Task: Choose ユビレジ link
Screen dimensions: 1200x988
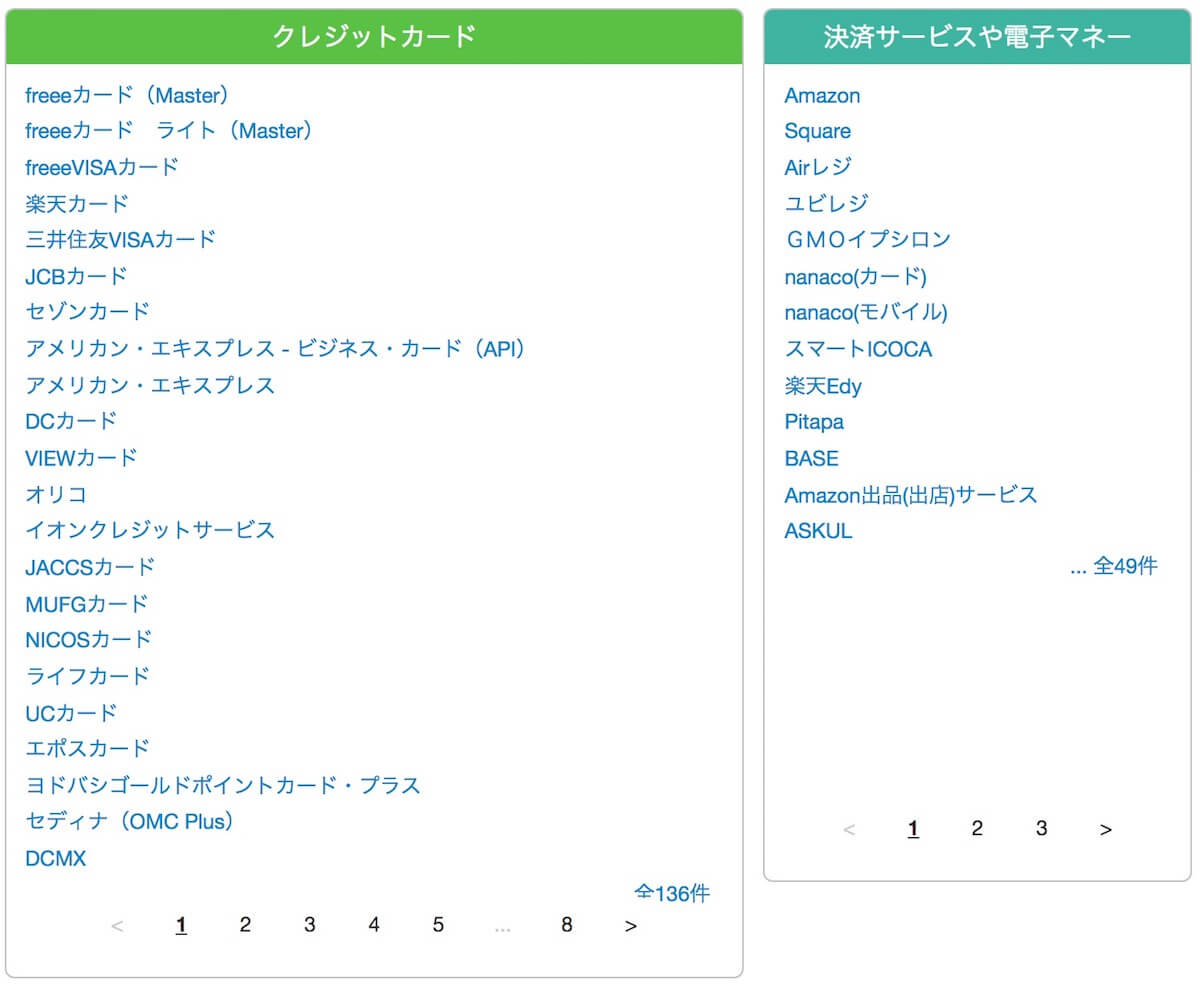Action: (826, 204)
